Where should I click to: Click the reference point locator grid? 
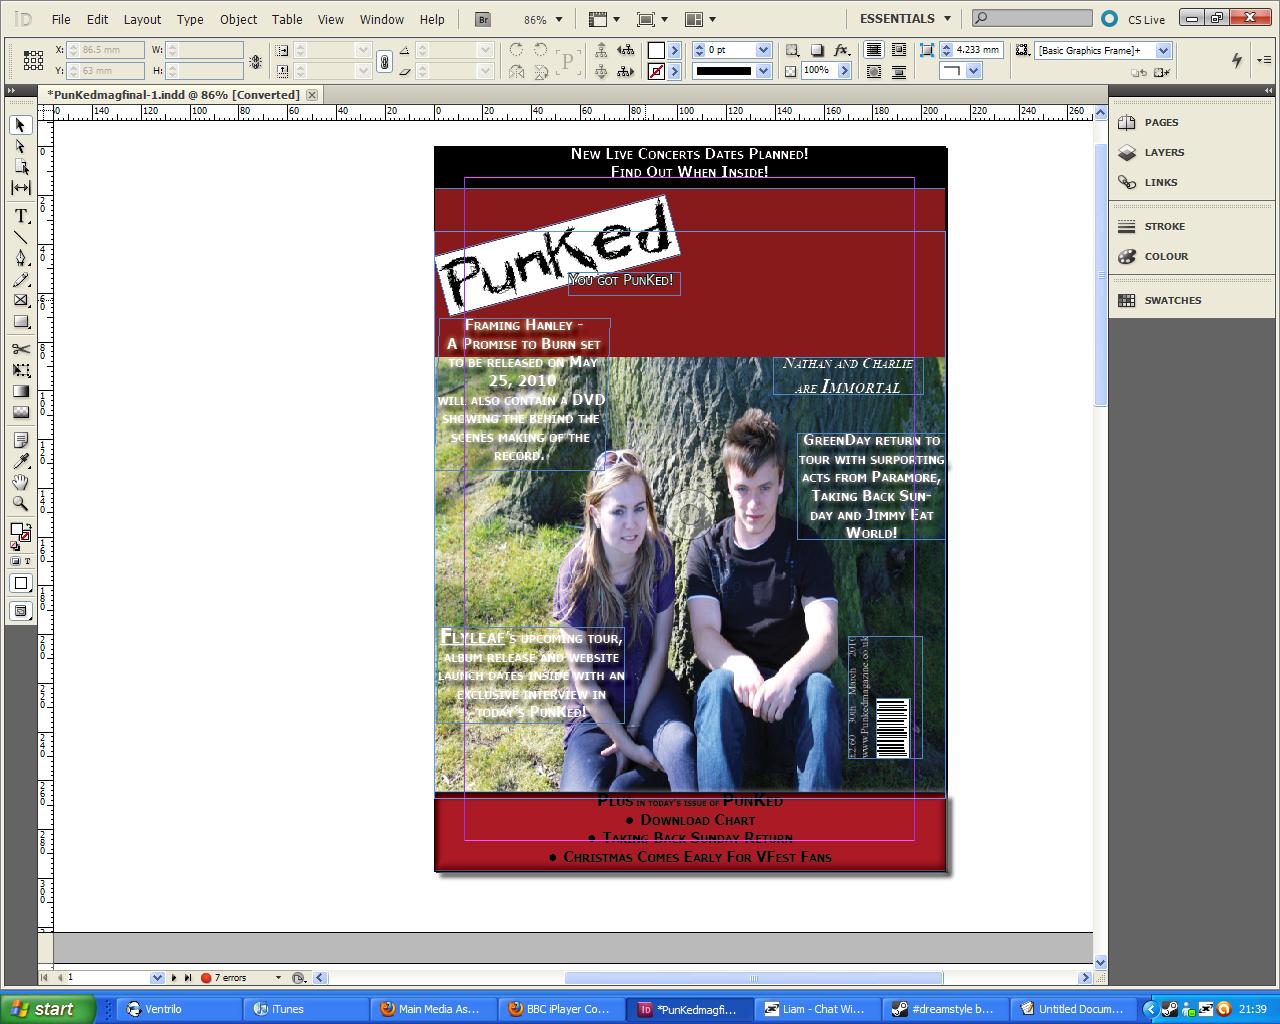33,60
